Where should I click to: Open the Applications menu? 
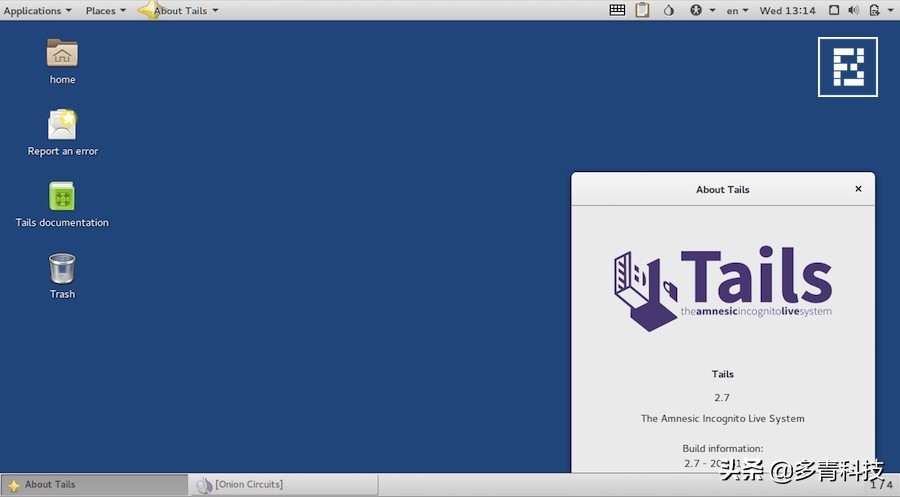[x=37, y=10]
